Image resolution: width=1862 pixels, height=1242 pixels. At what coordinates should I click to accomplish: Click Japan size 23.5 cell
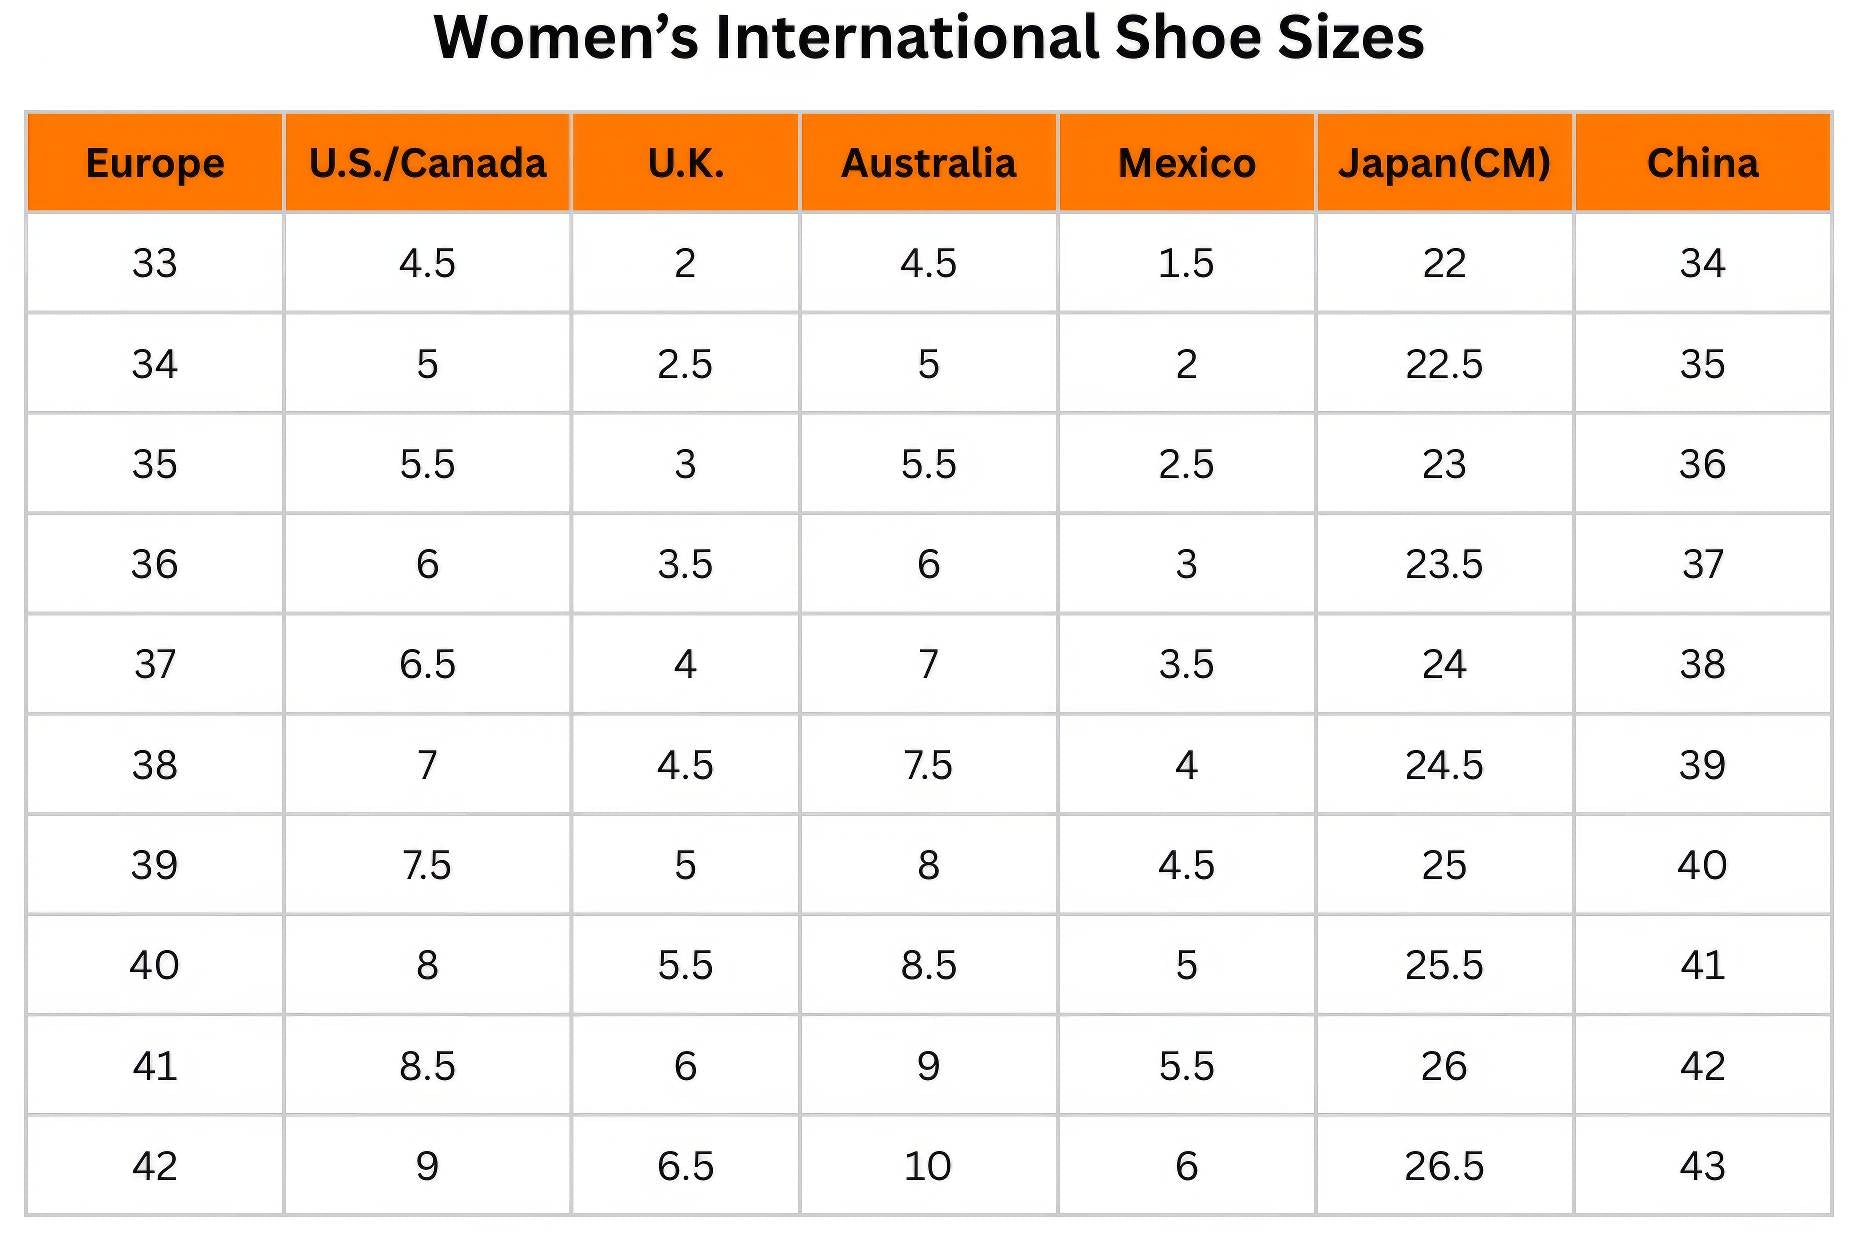click(x=1444, y=564)
